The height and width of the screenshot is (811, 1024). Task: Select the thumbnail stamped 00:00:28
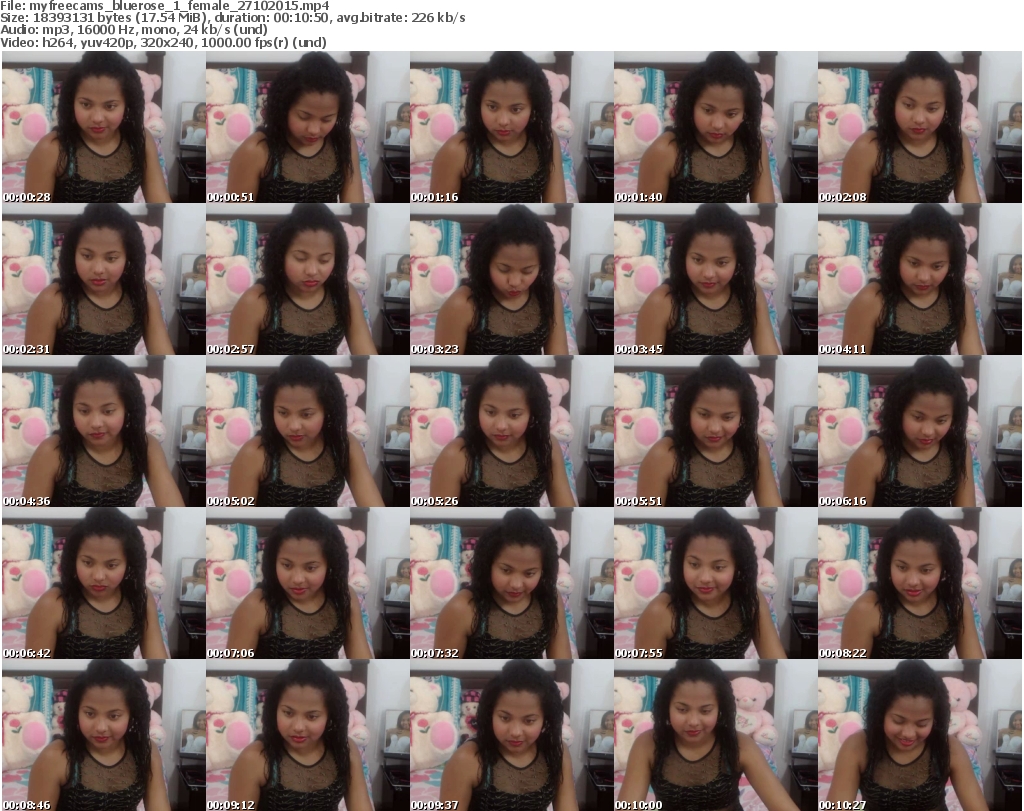[x=103, y=127]
